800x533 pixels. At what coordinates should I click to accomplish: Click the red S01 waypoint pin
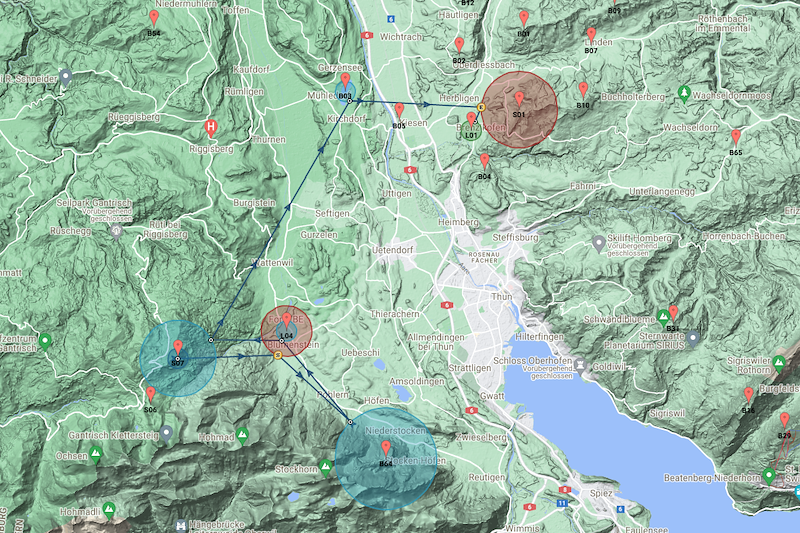(519, 100)
